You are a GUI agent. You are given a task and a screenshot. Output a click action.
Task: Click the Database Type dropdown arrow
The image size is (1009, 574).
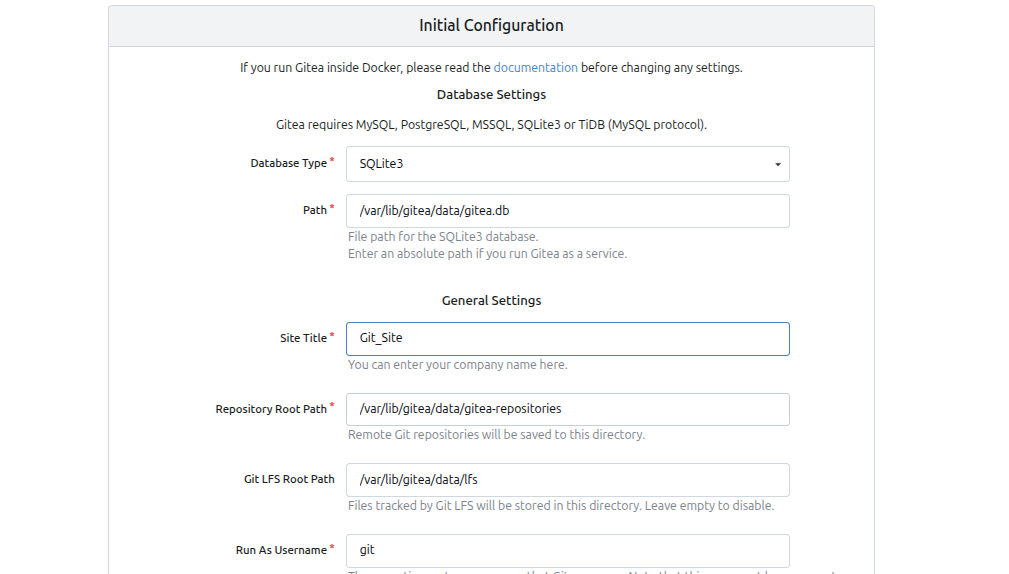point(777,164)
